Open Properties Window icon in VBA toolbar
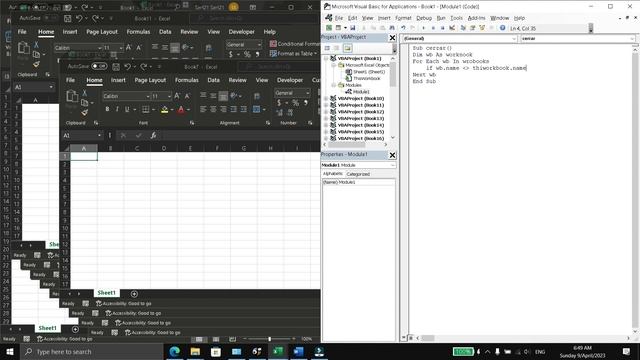Screen dimensions: 640x360 [x=473, y=28]
